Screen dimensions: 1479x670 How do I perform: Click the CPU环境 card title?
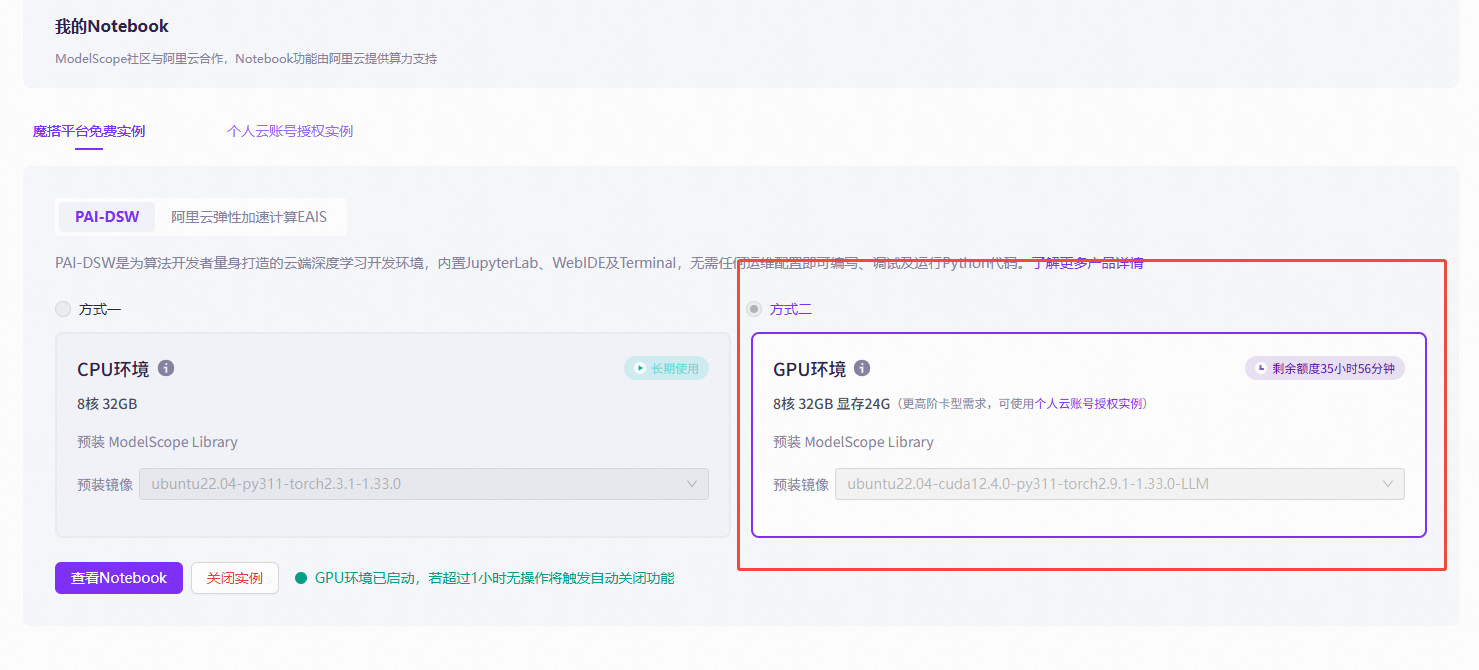tap(113, 369)
